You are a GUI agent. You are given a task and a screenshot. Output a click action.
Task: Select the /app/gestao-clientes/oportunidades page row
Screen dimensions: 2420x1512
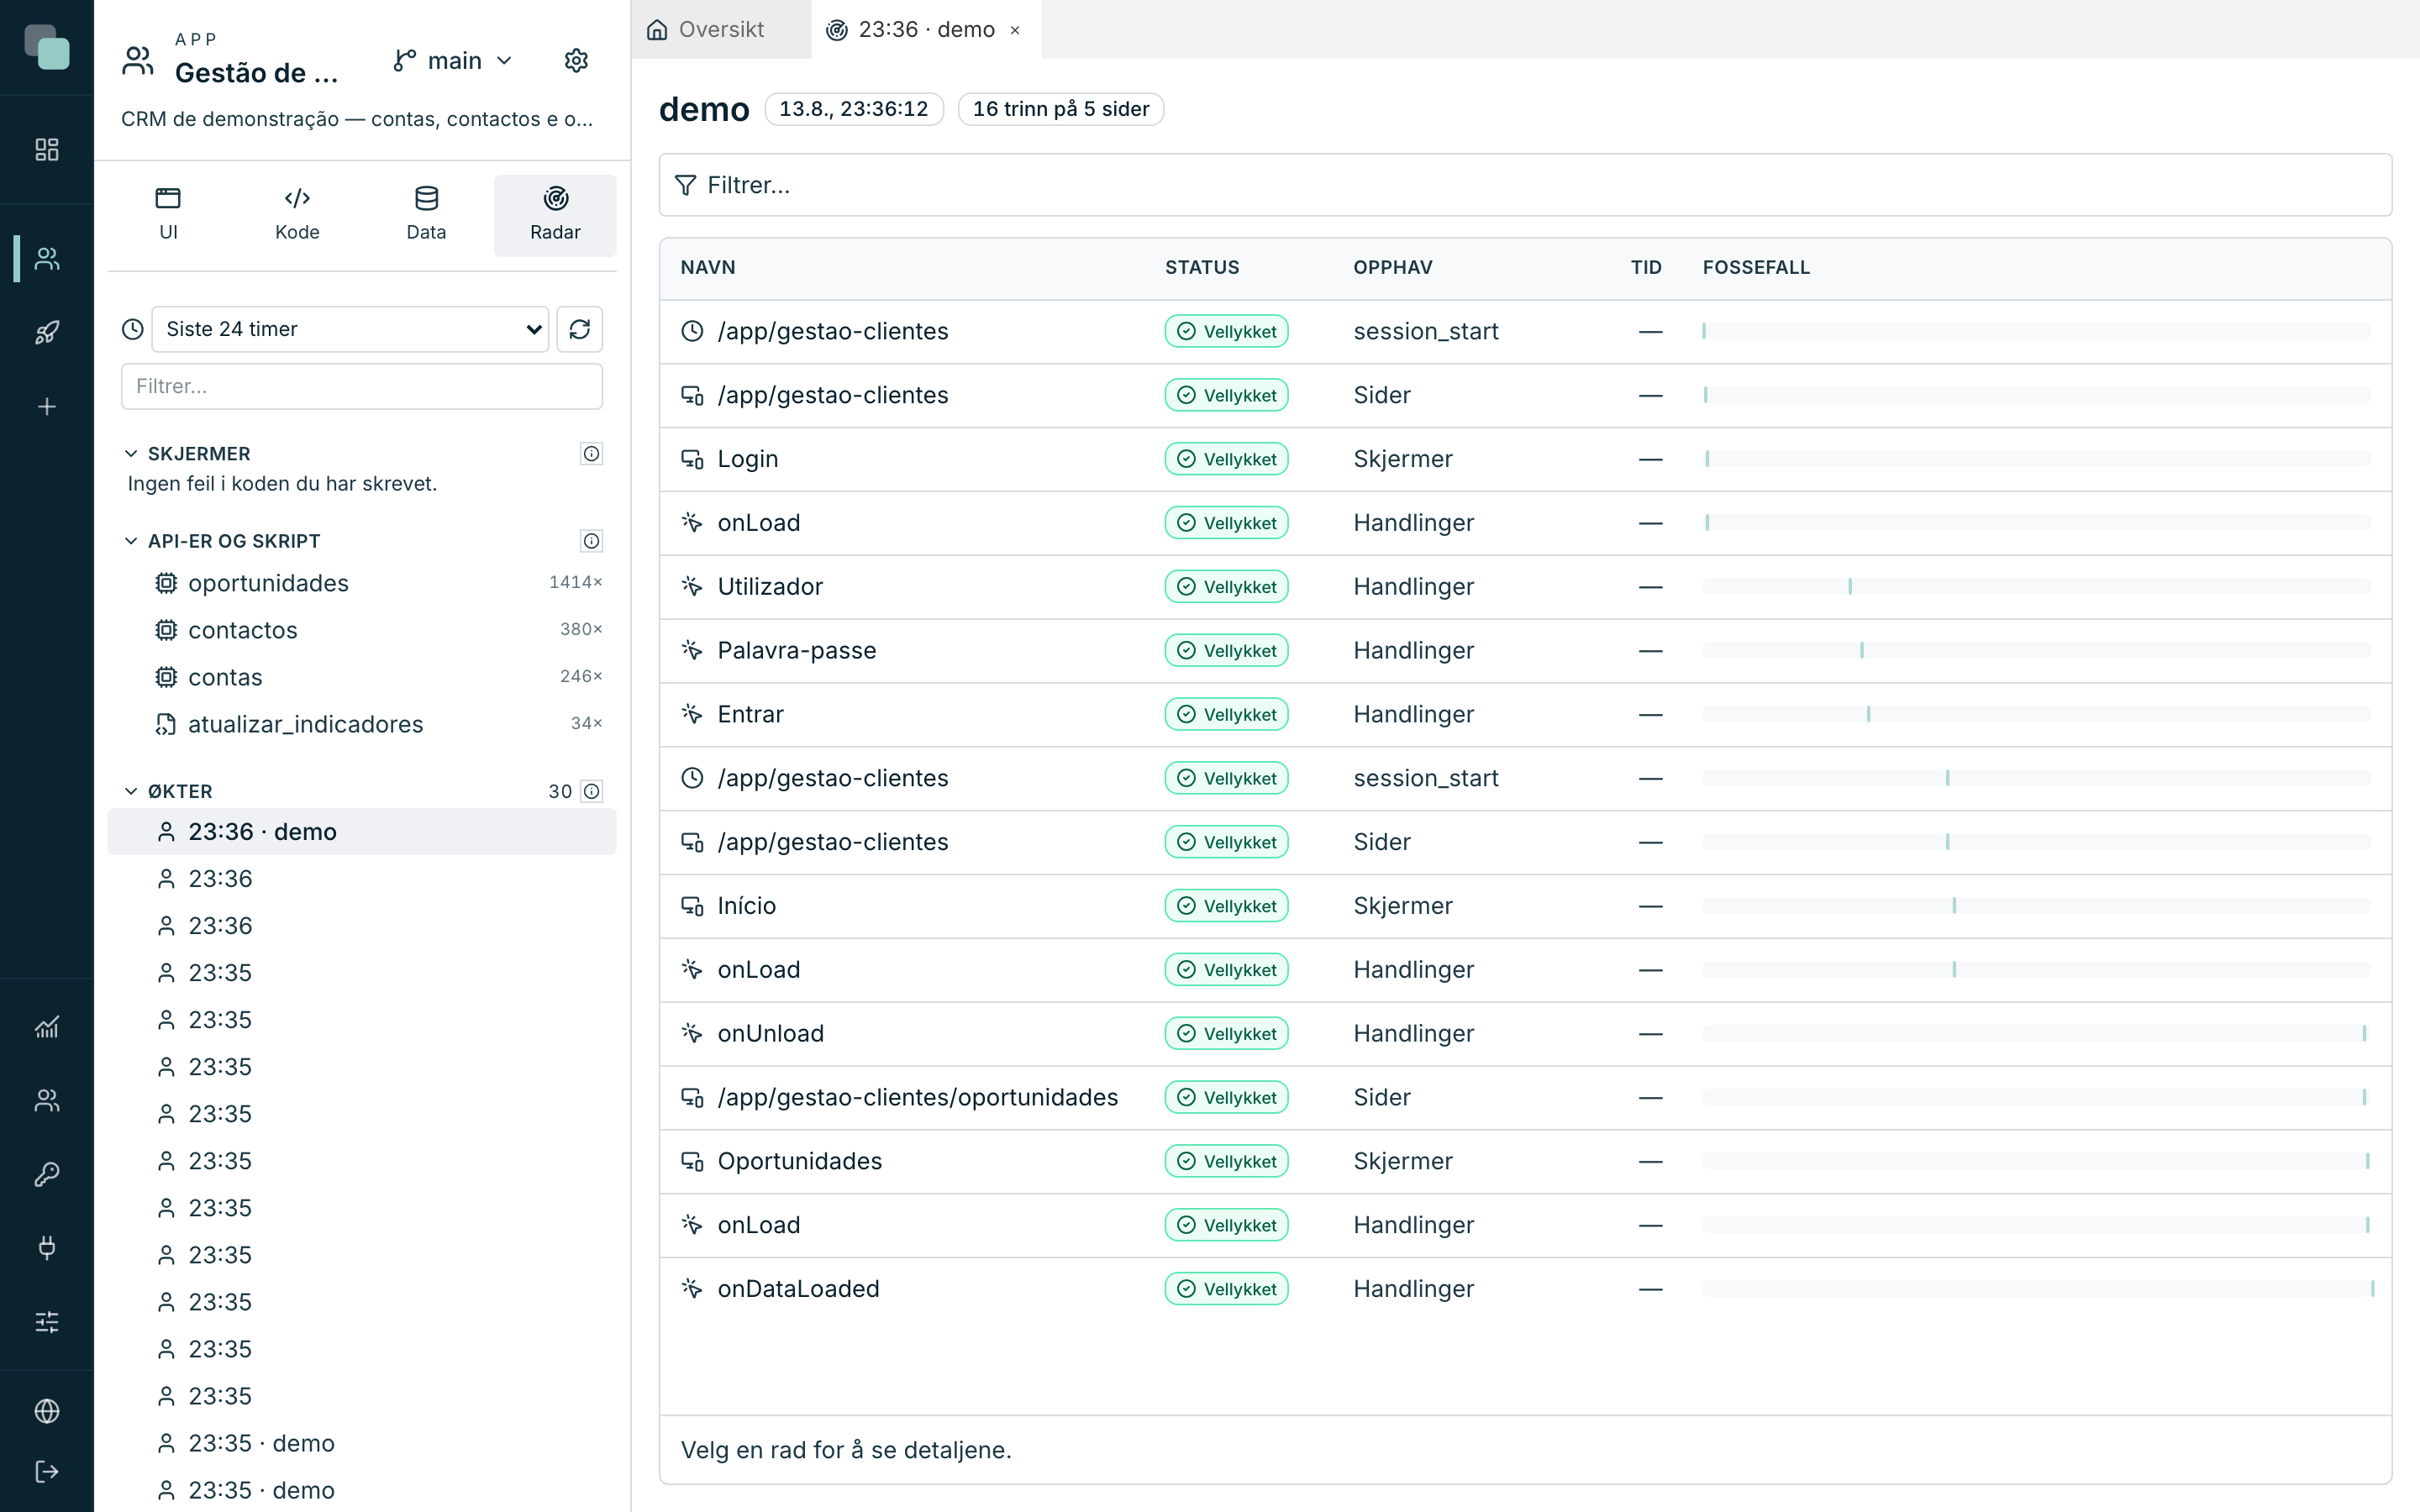point(1525,1098)
